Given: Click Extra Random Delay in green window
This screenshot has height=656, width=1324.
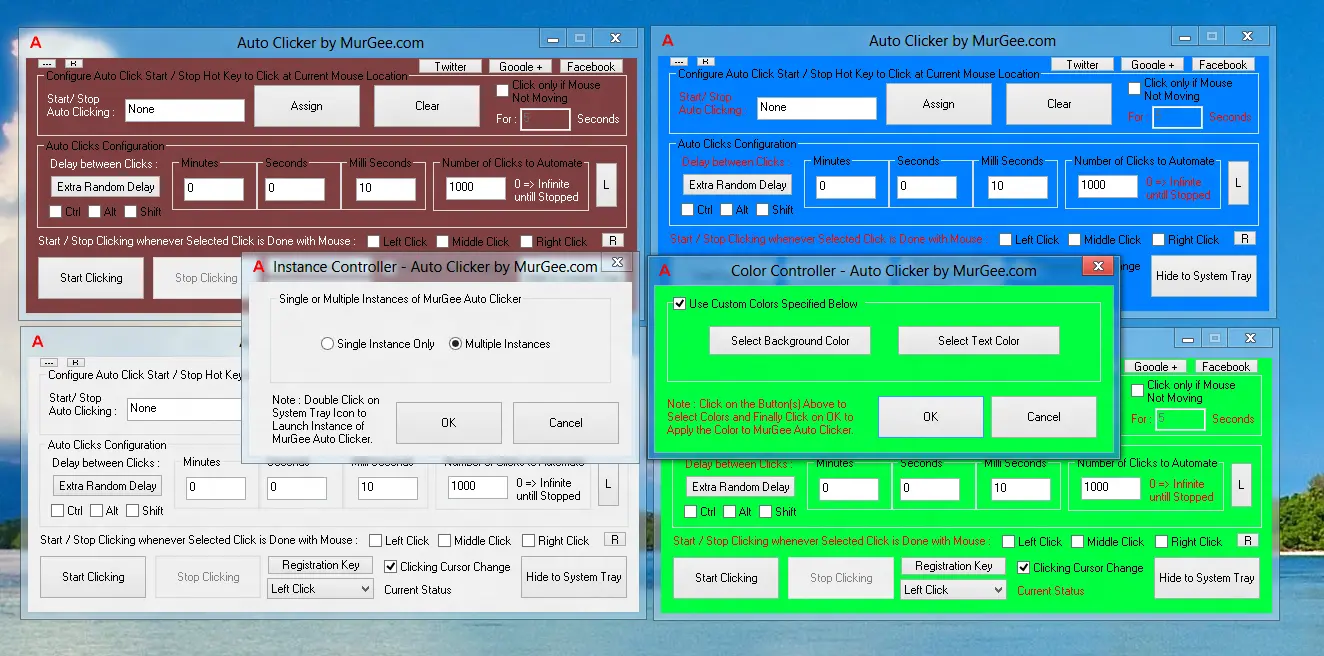Looking at the screenshot, I should [x=741, y=487].
